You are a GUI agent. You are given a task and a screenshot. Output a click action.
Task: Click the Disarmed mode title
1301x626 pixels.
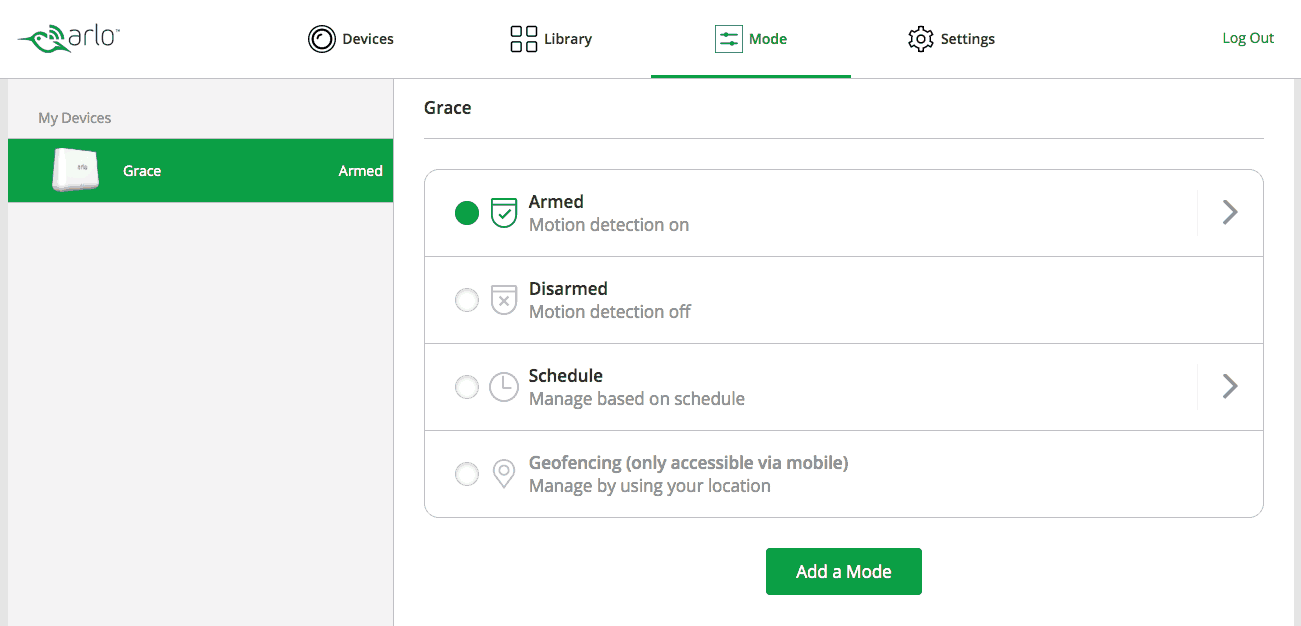click(568, 289)
